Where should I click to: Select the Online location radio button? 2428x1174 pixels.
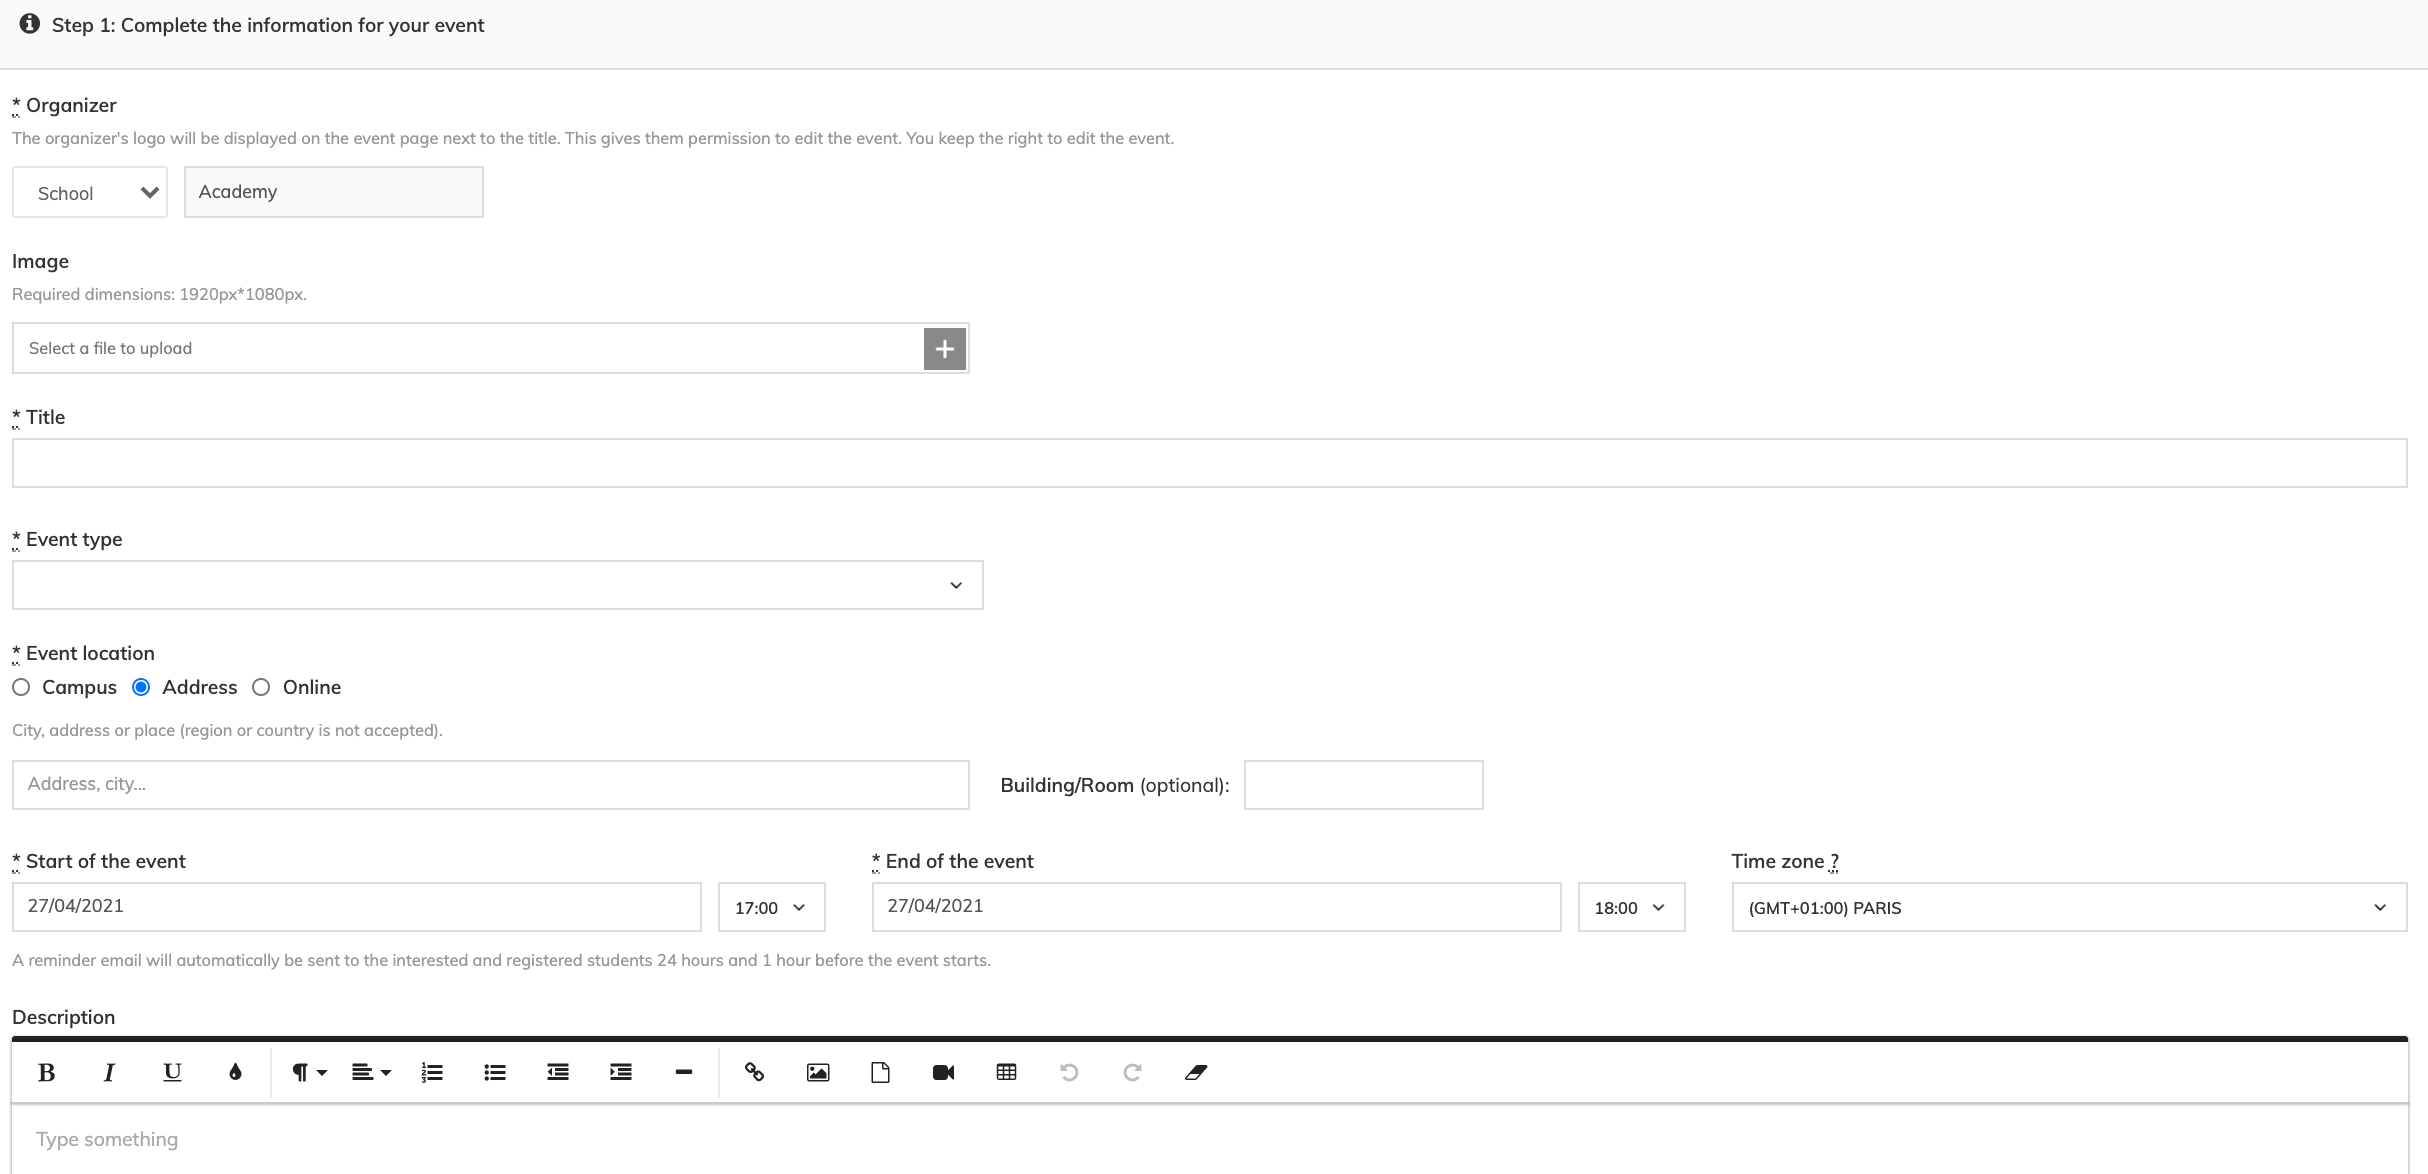(x=261, y=687)
